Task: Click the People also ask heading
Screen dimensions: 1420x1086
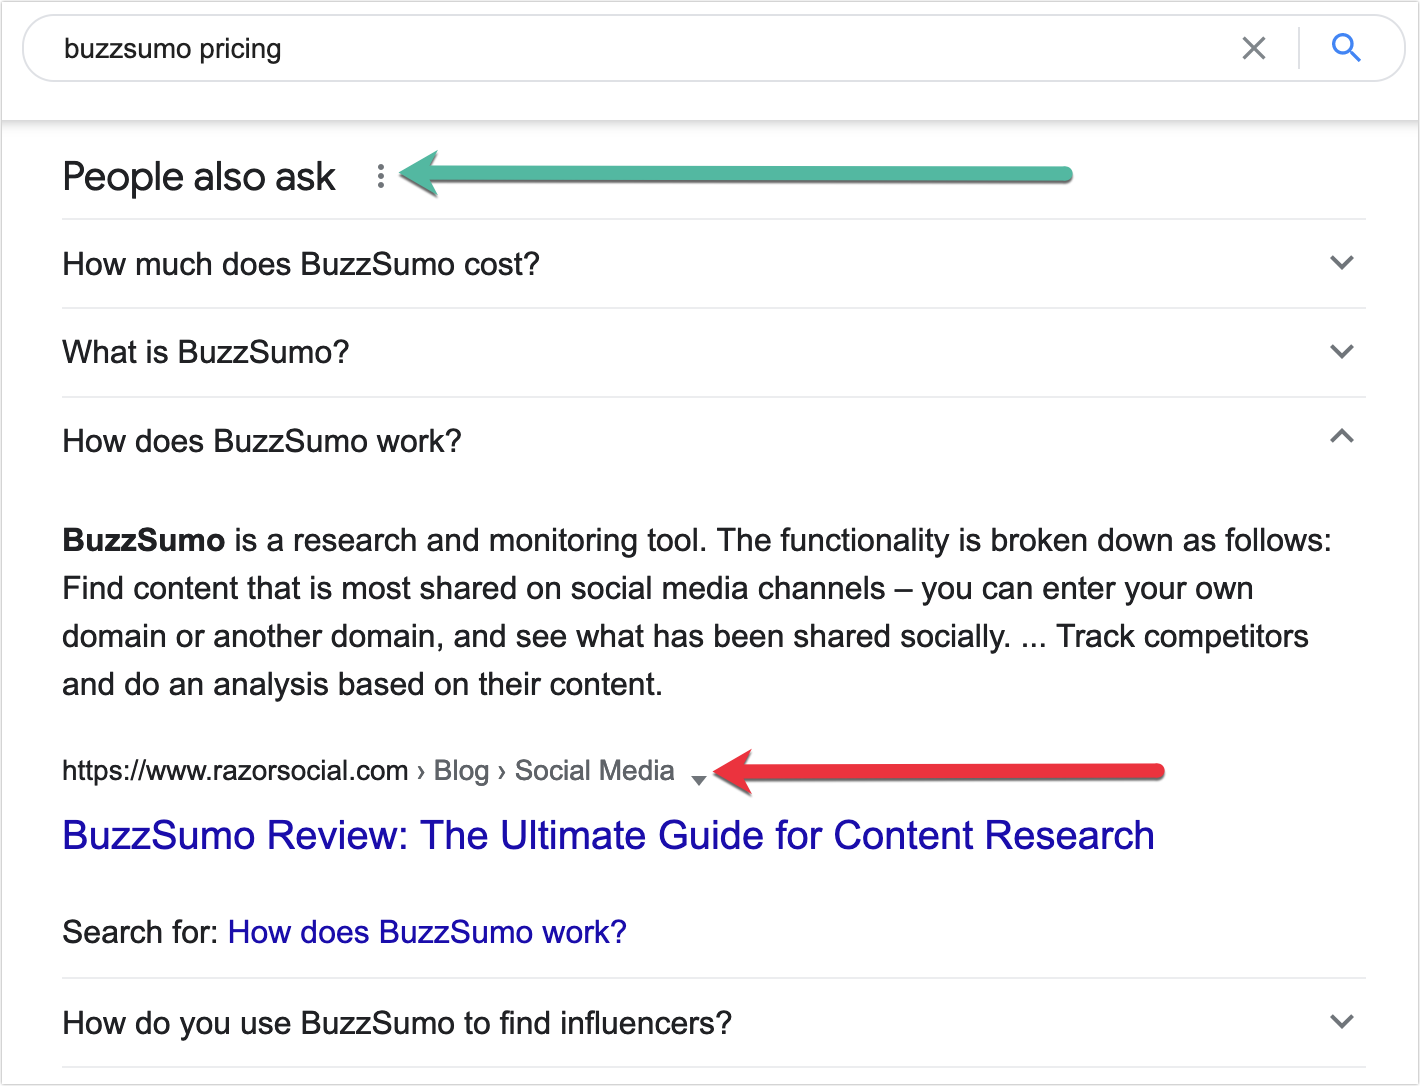Action: pos(198,176)
